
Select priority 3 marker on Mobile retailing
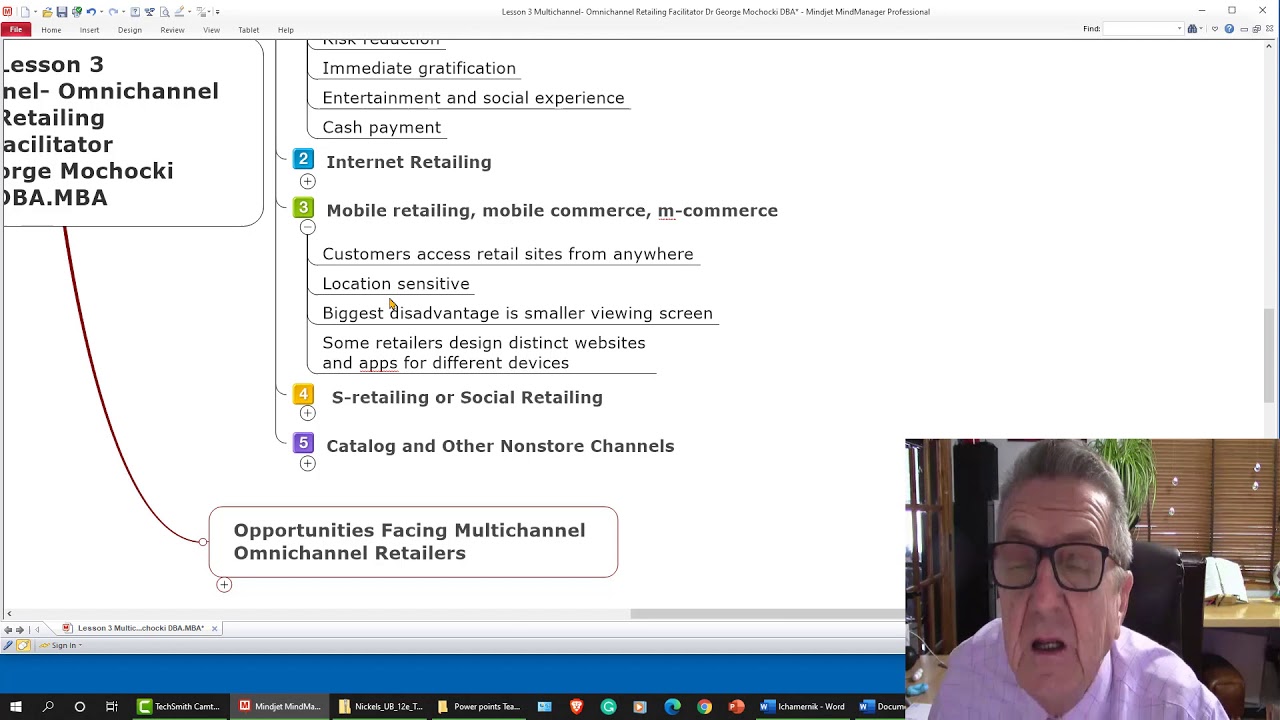pyautogui.click(x=303, y=208)
